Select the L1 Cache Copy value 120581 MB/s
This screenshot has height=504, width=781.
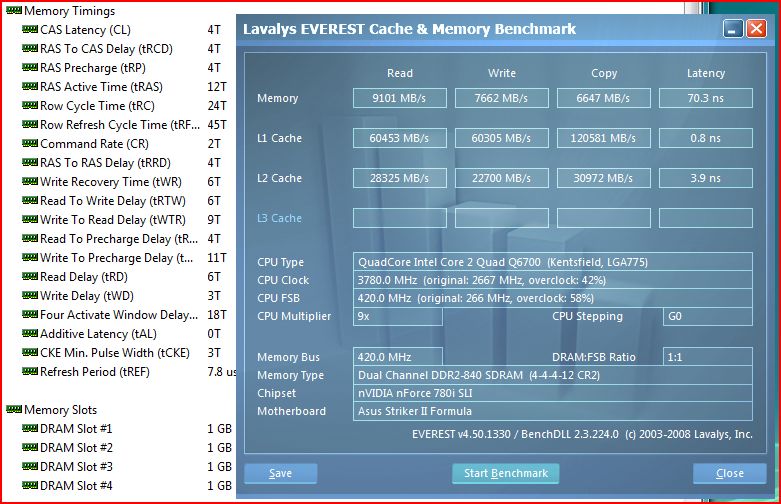click(x=604, y=138)
